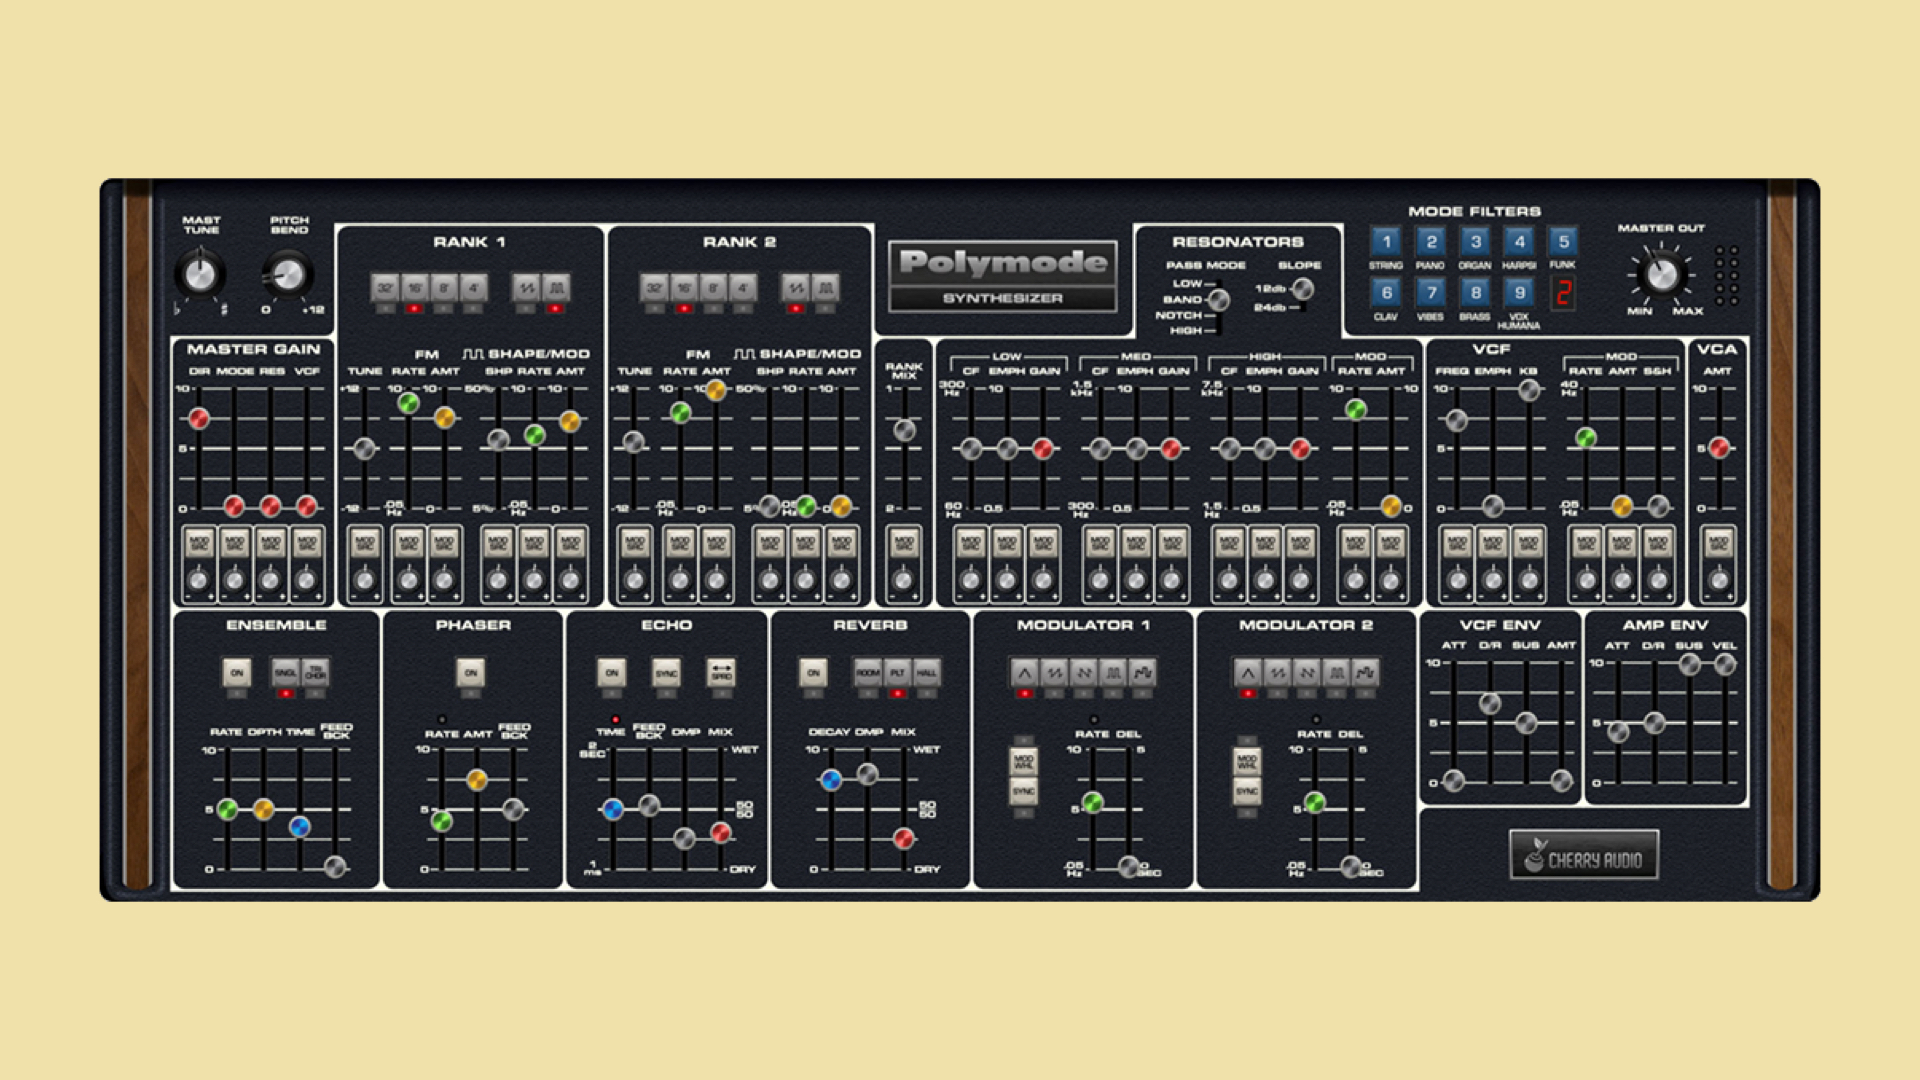Viewport: 1920px width, 1080px height.
Task: Select mode filter 8 Brass
Action: click(1475, 292)
